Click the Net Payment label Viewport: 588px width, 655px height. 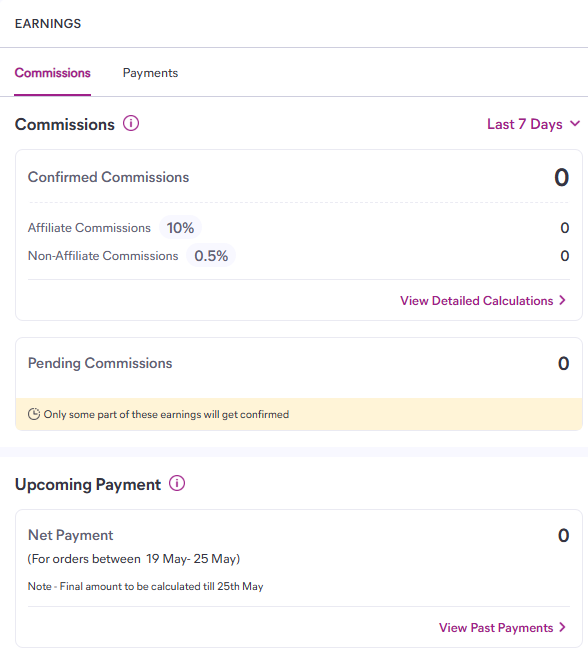pos(71,535)
